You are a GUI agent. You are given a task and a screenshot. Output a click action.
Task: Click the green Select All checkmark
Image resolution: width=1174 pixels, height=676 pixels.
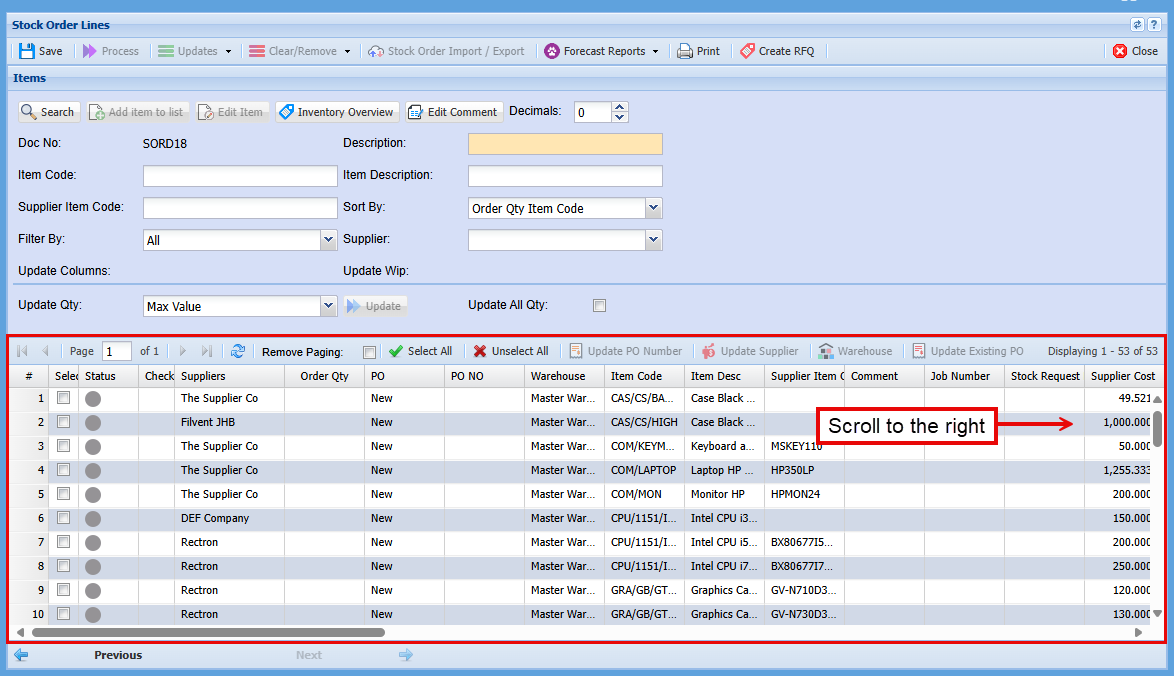point(397,351)
